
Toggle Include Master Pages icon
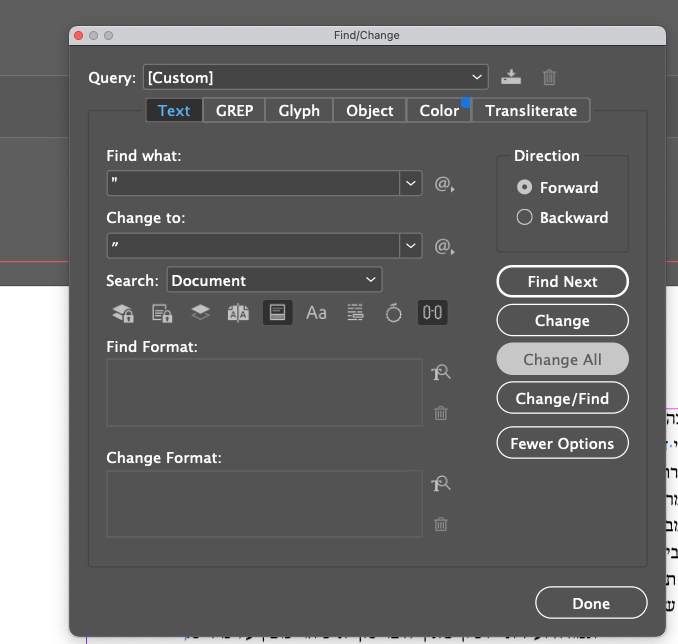[x=238, y=313]
